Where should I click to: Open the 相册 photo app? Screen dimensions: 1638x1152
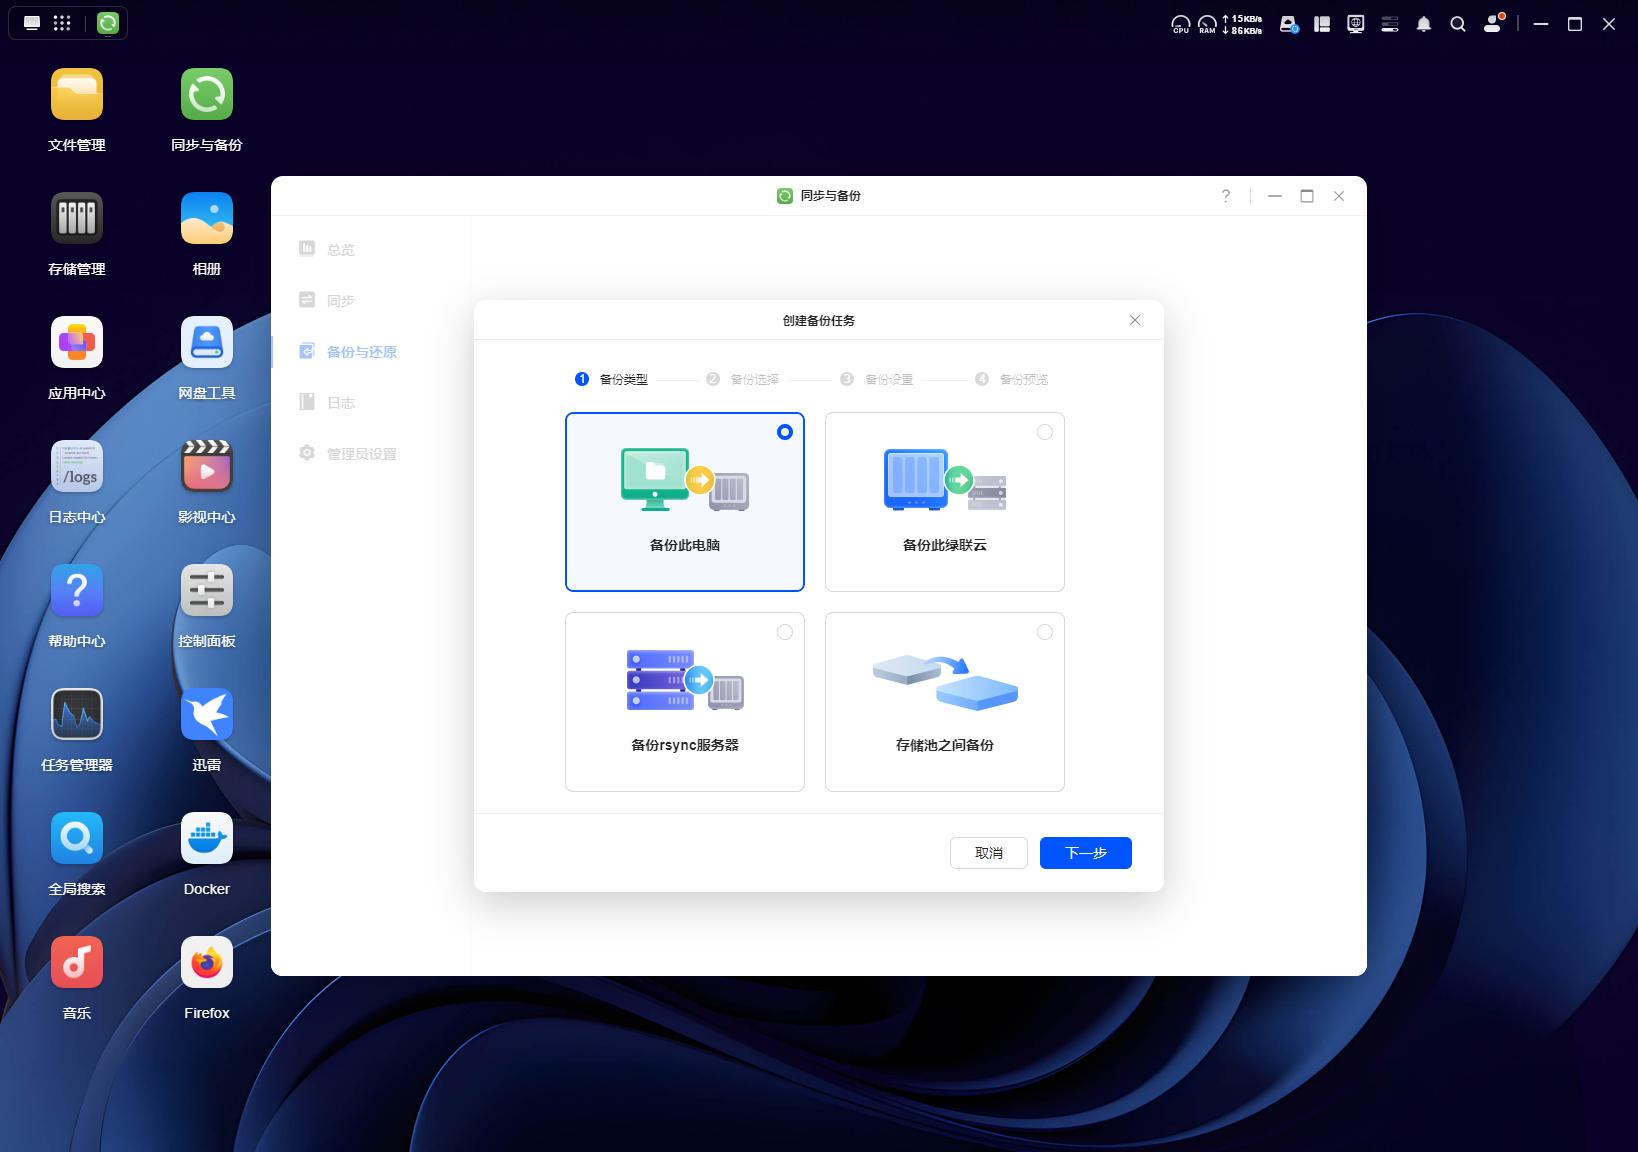click(207, 219)
